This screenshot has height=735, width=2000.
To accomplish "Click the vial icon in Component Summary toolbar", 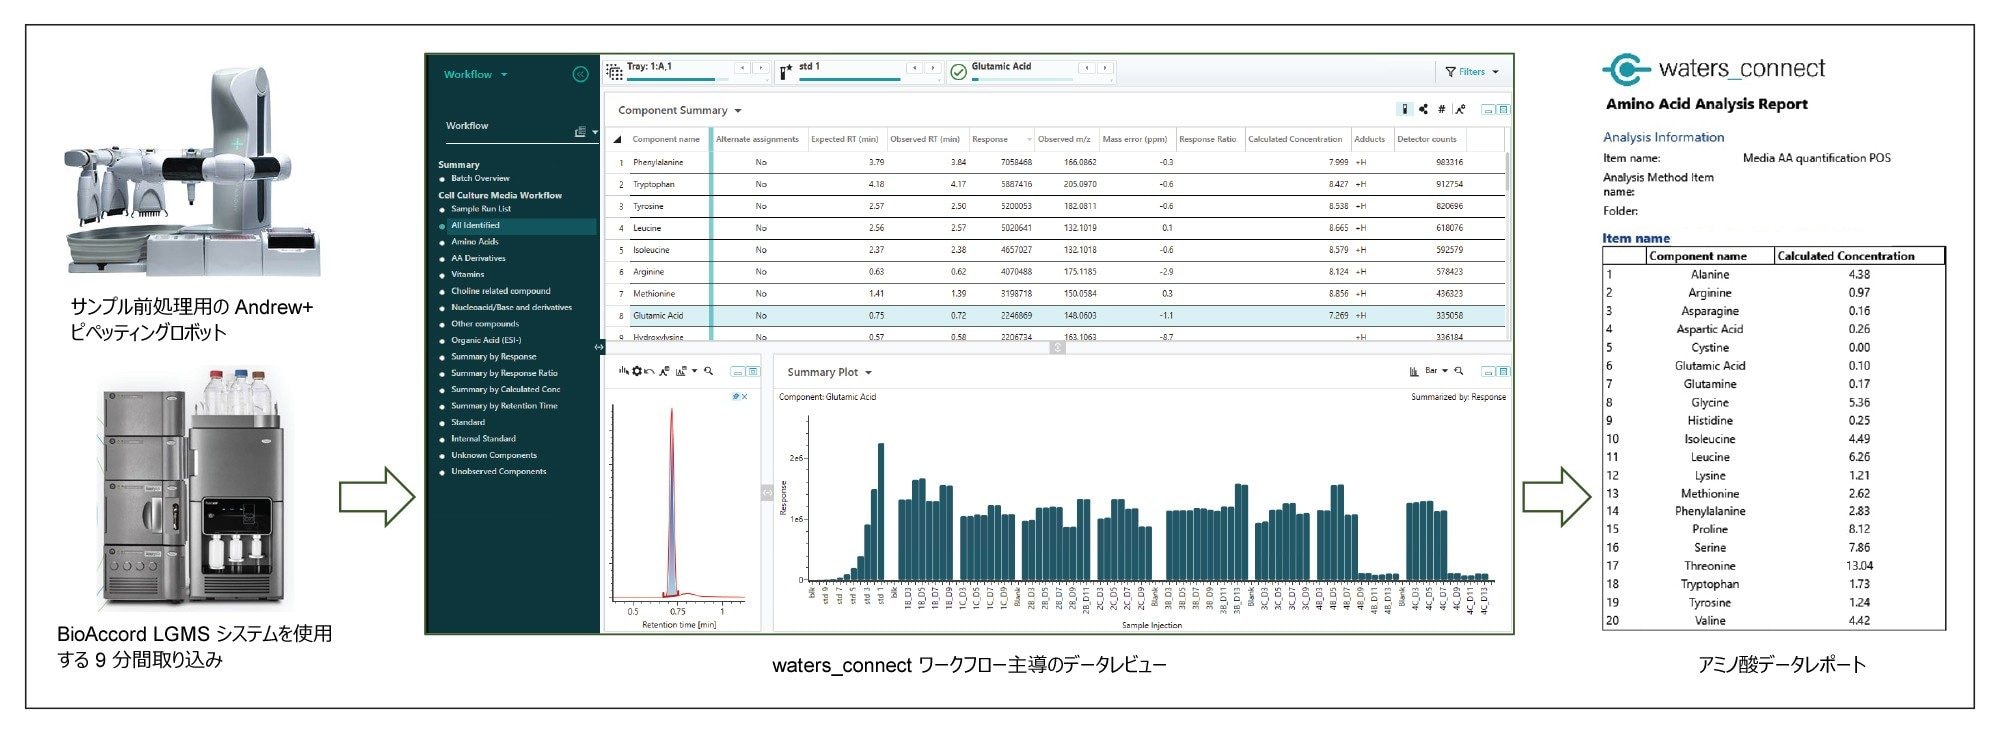I will click(1405, 110).
